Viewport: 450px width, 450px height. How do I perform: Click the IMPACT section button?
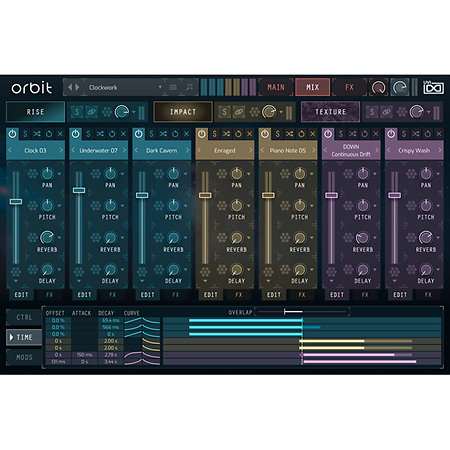(x=183, y=112)
